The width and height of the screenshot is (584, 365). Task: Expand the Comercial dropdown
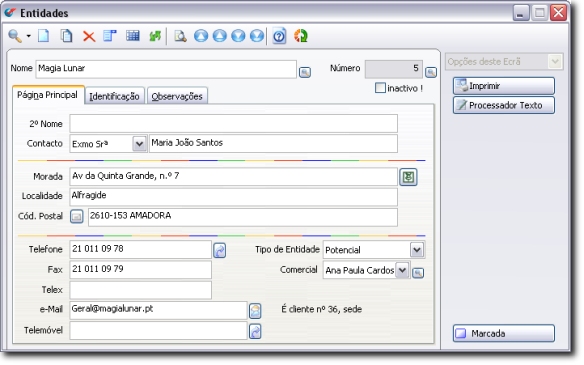(402, 270)
